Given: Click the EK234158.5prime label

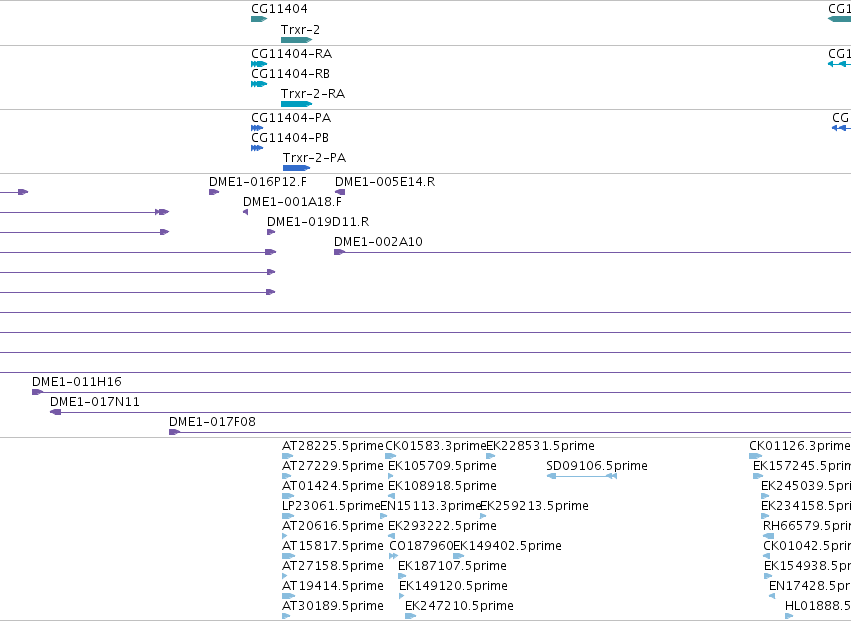Looking at the screenshot, I should tap(806, 506).
